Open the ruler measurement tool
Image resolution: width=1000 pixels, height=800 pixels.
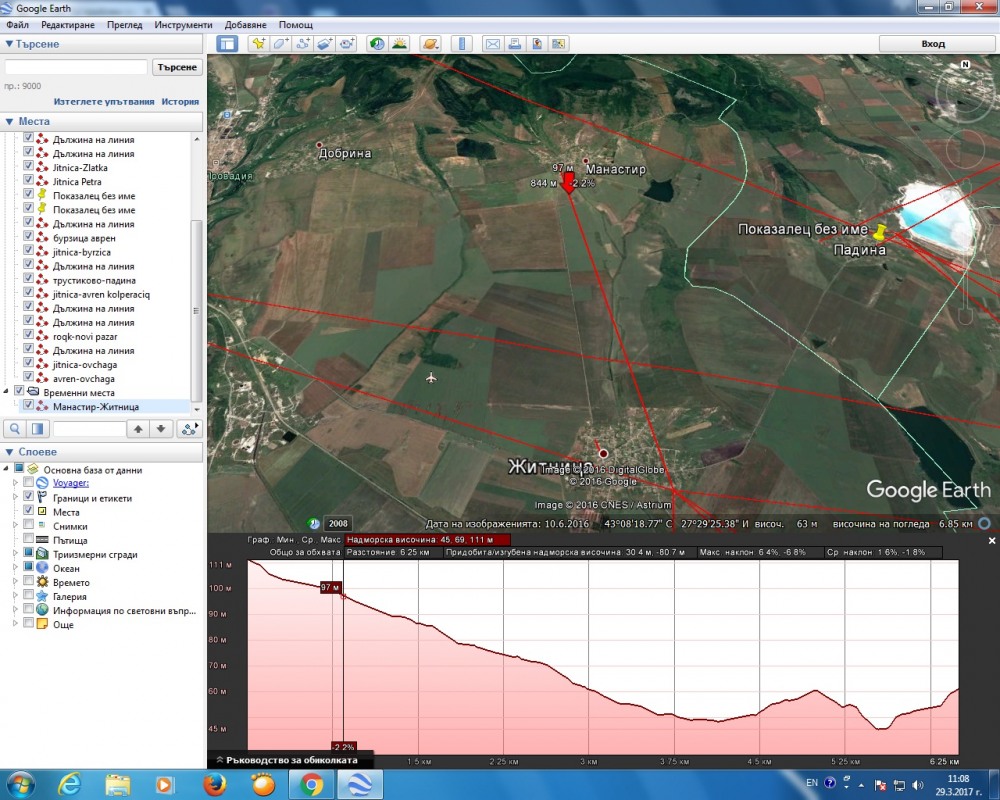[462, 43]
